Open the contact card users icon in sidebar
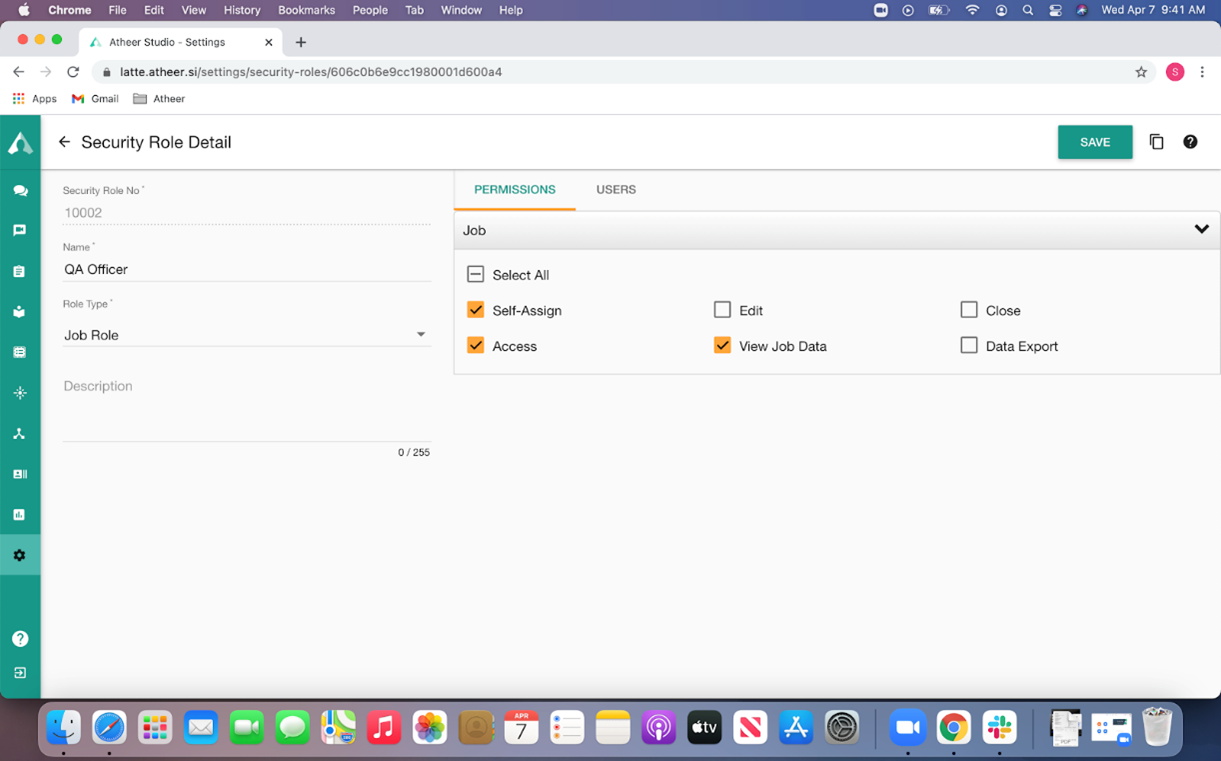 click(x=20, y=474)
